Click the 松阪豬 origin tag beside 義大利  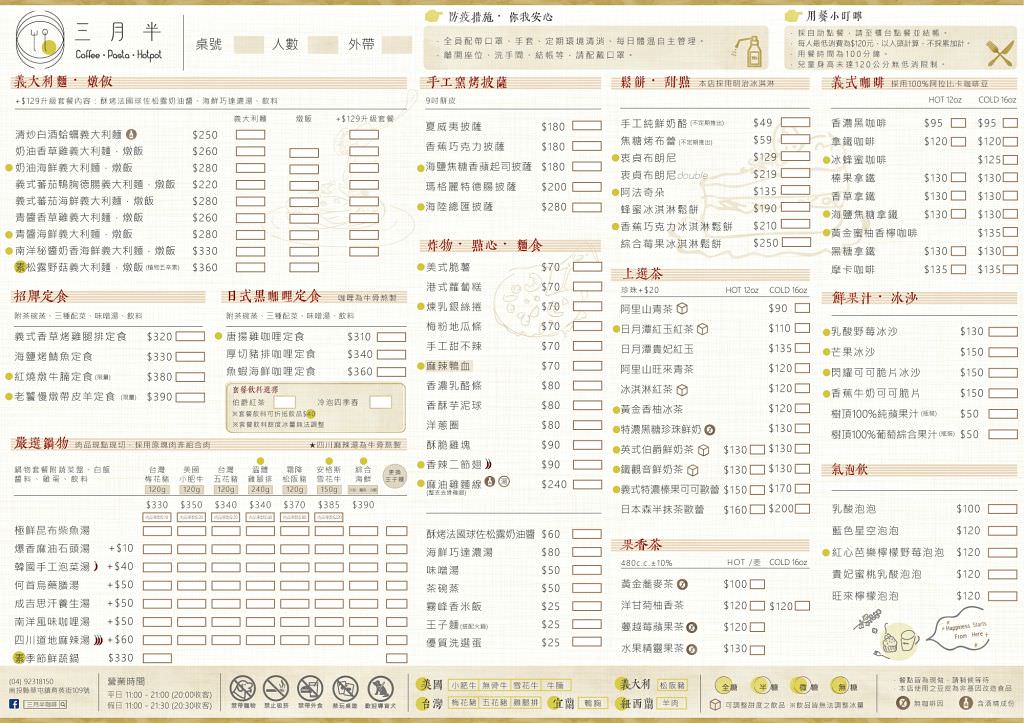(672, 685)
